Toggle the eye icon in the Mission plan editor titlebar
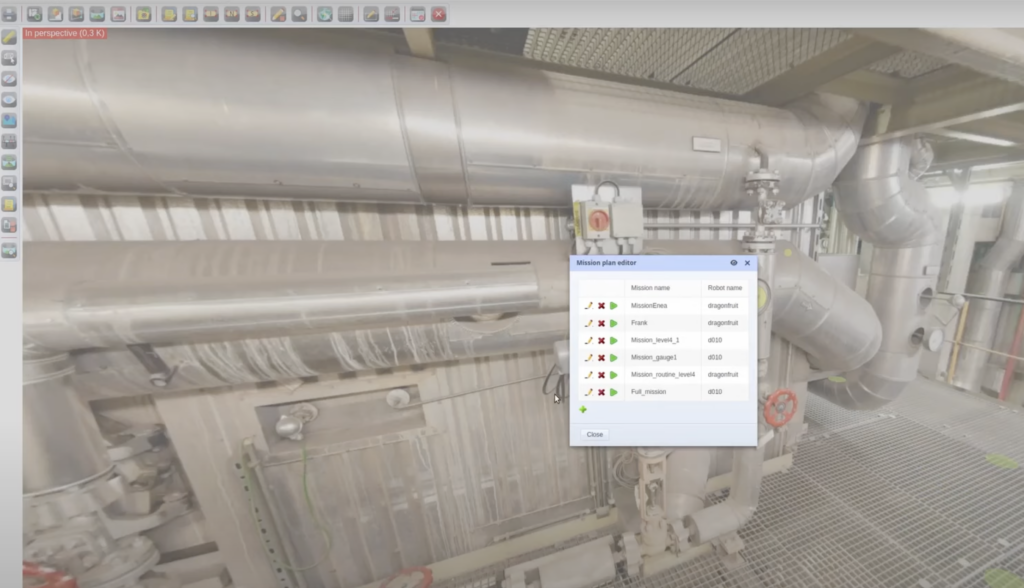1024x588 pixels. (734, 263)
